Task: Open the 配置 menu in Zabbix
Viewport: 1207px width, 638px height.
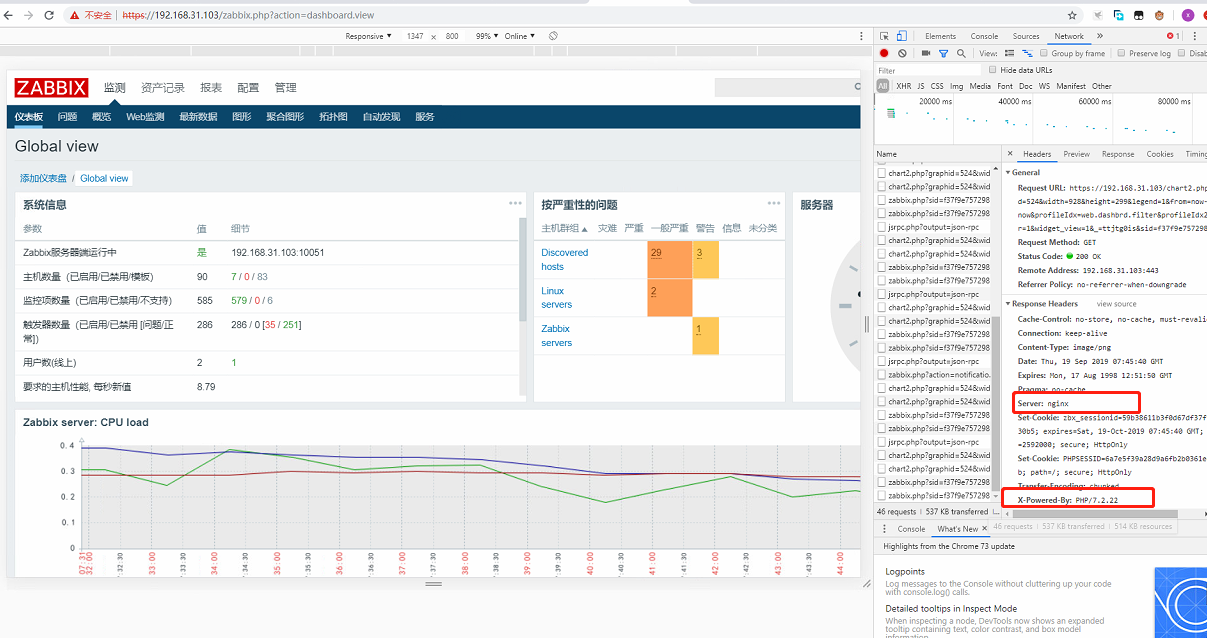Action: pyautogui.click(x=248, y=88)
